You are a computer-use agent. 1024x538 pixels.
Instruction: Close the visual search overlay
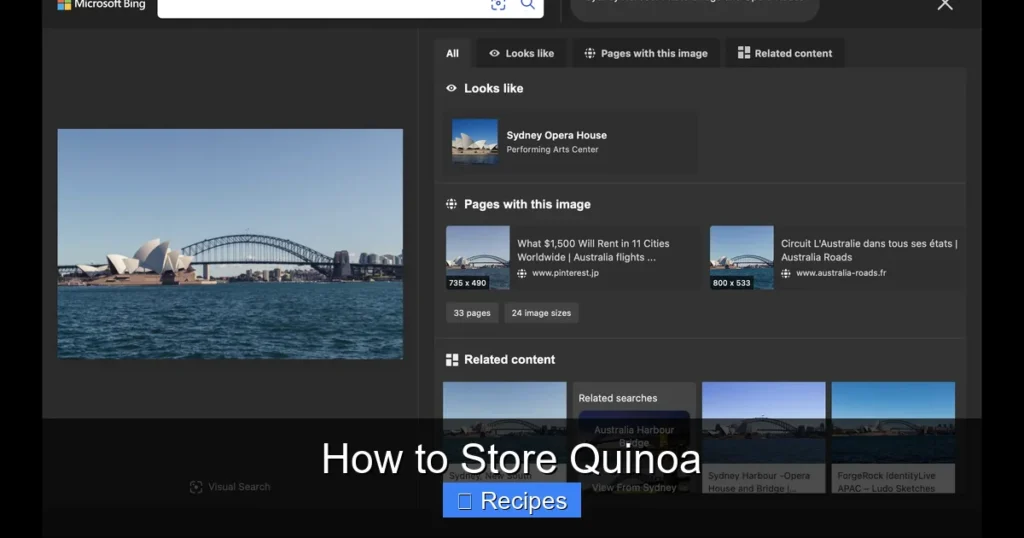tap(945, 5)
